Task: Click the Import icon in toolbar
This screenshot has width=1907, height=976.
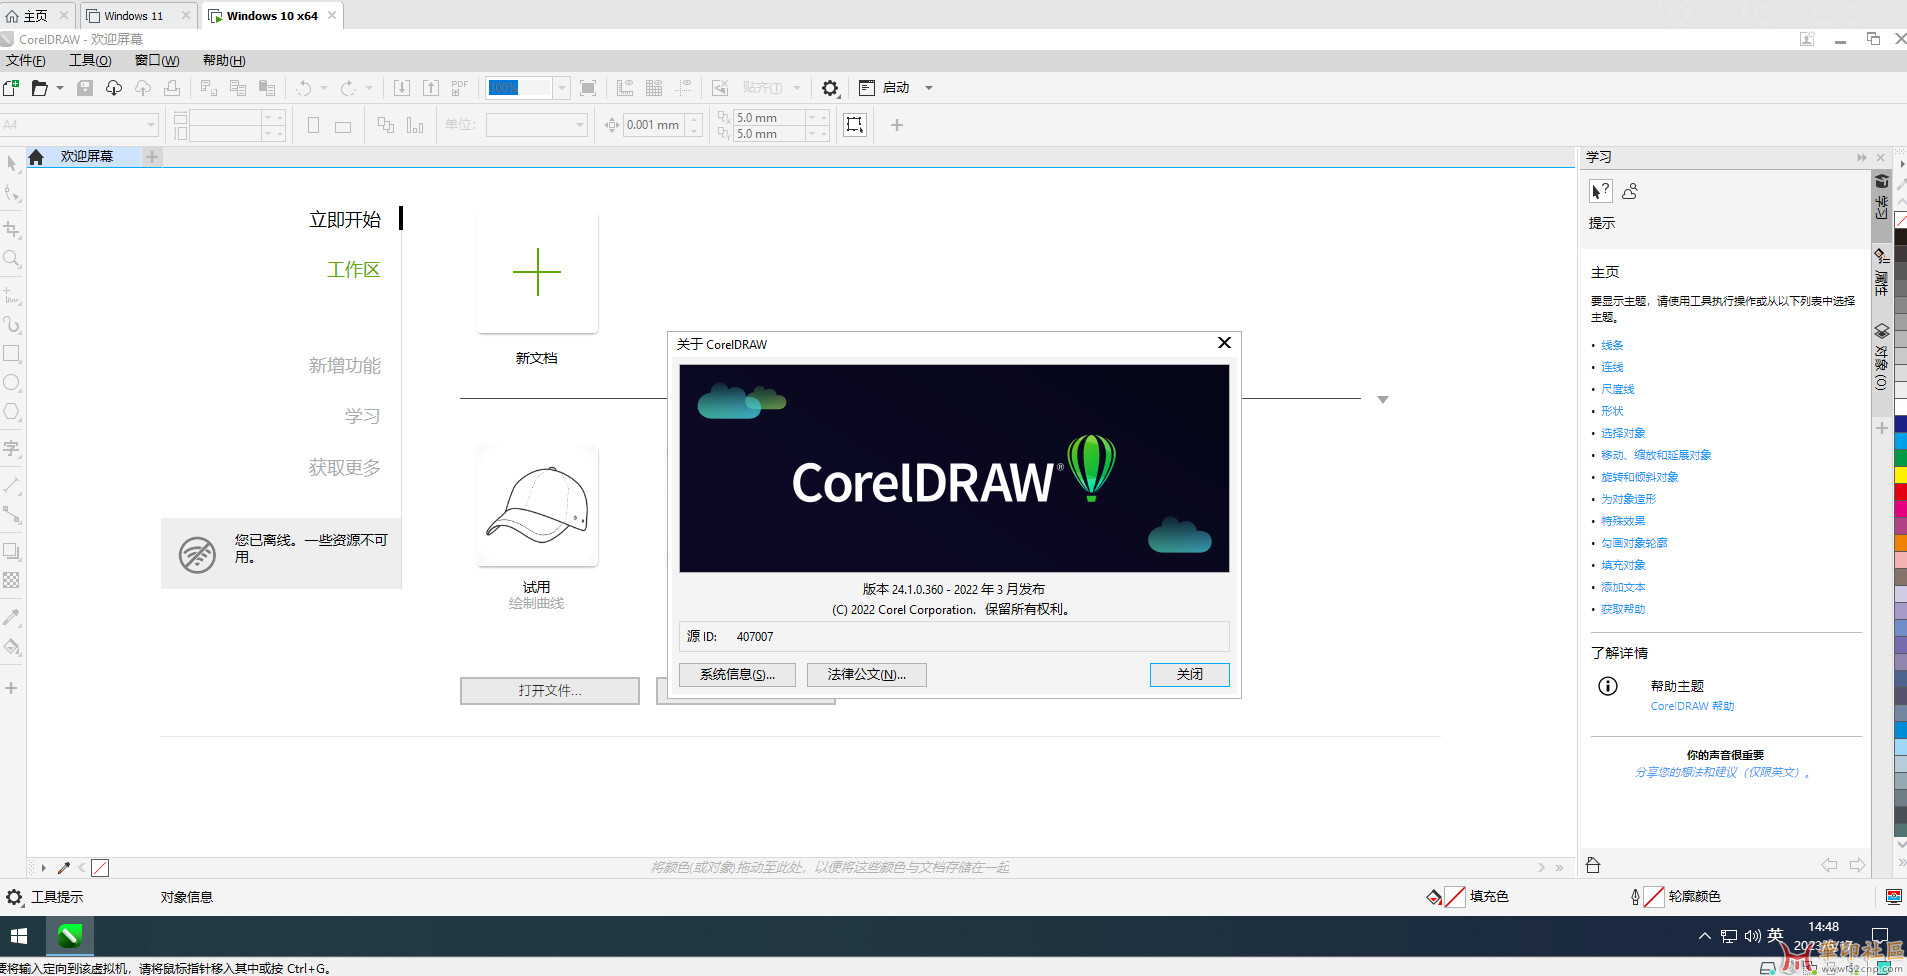Action: point(401,88)
